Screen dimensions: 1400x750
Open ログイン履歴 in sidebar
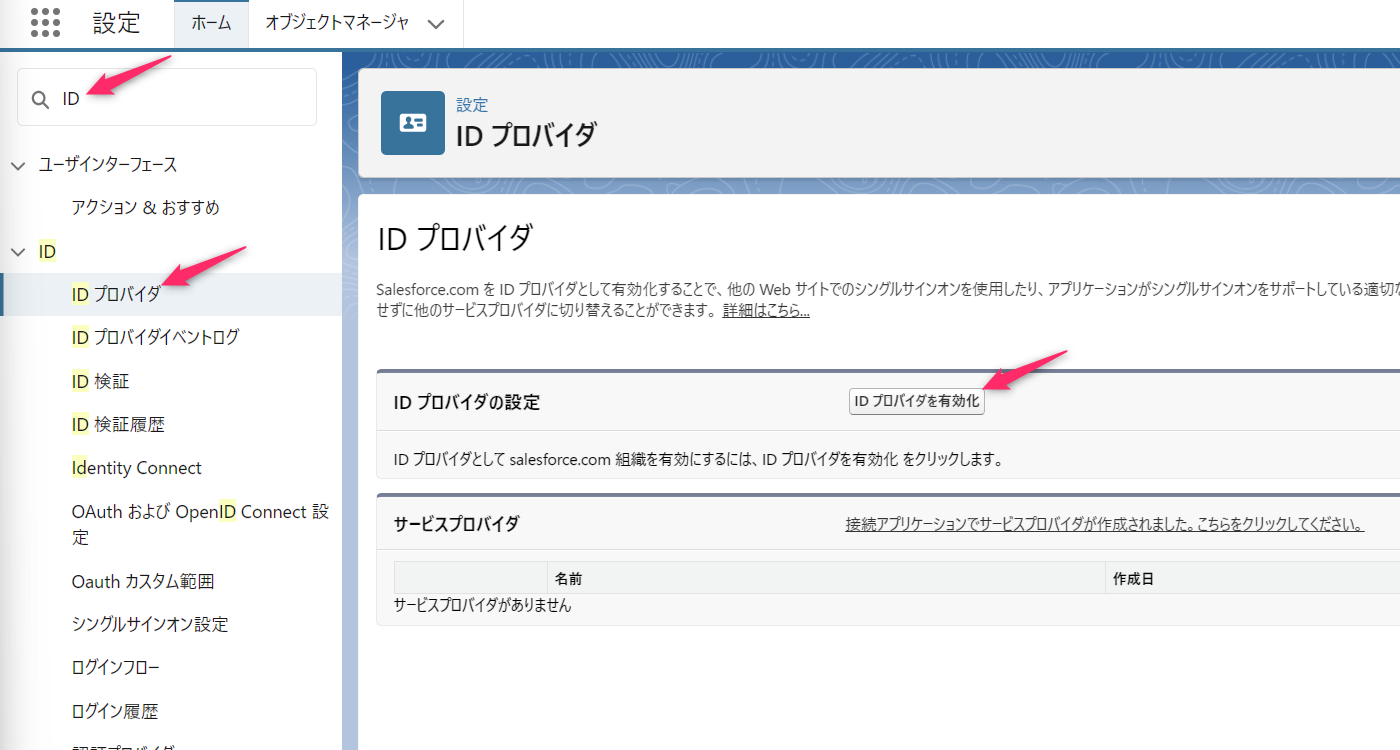pyautogui.click(x=115, y=712)
